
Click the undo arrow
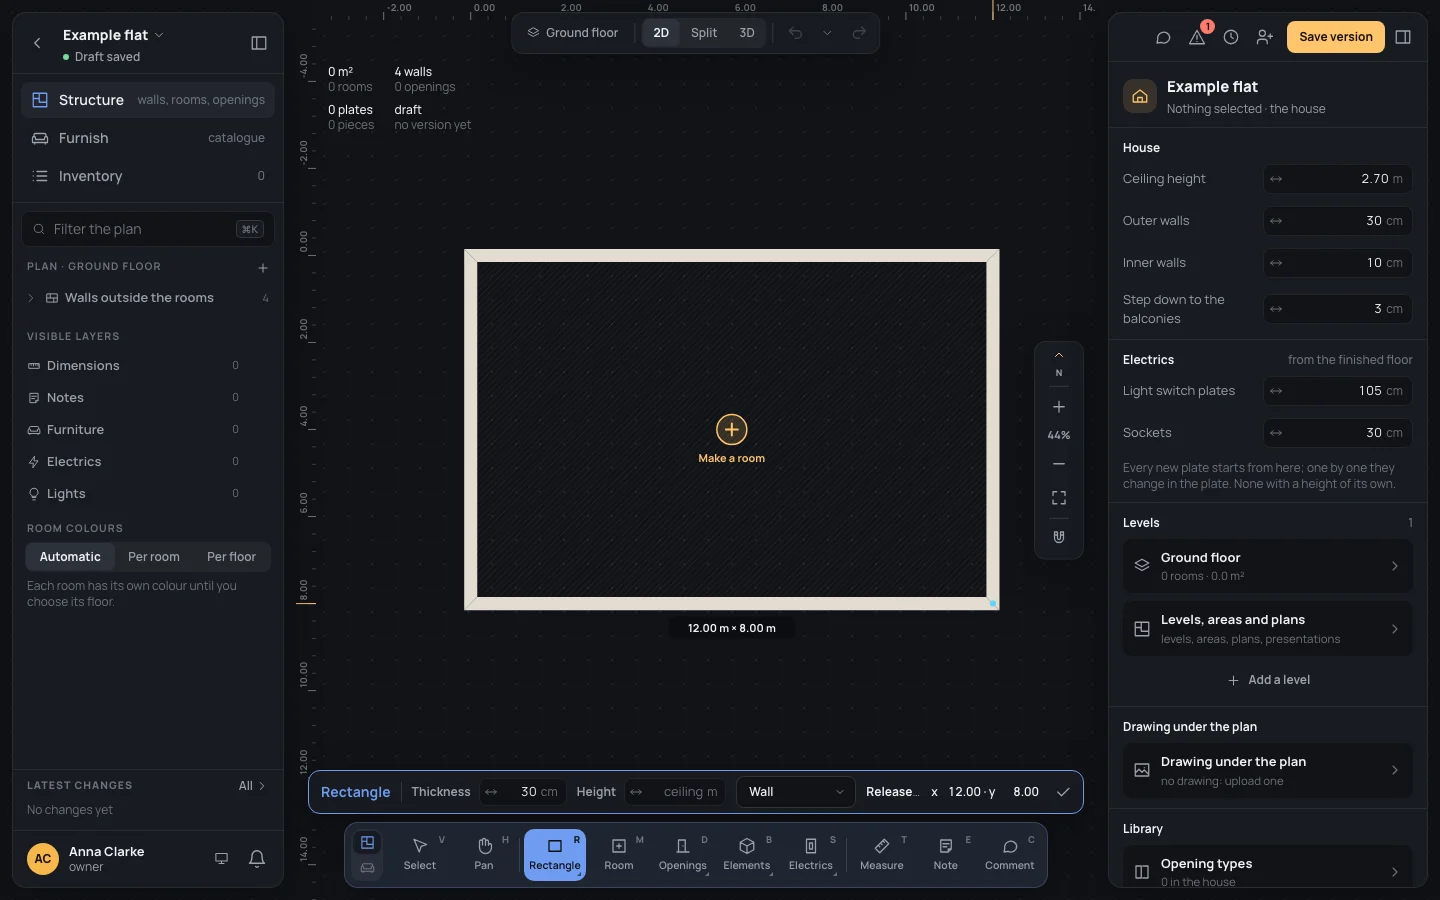pyautogui.click(x=795, y=33)
